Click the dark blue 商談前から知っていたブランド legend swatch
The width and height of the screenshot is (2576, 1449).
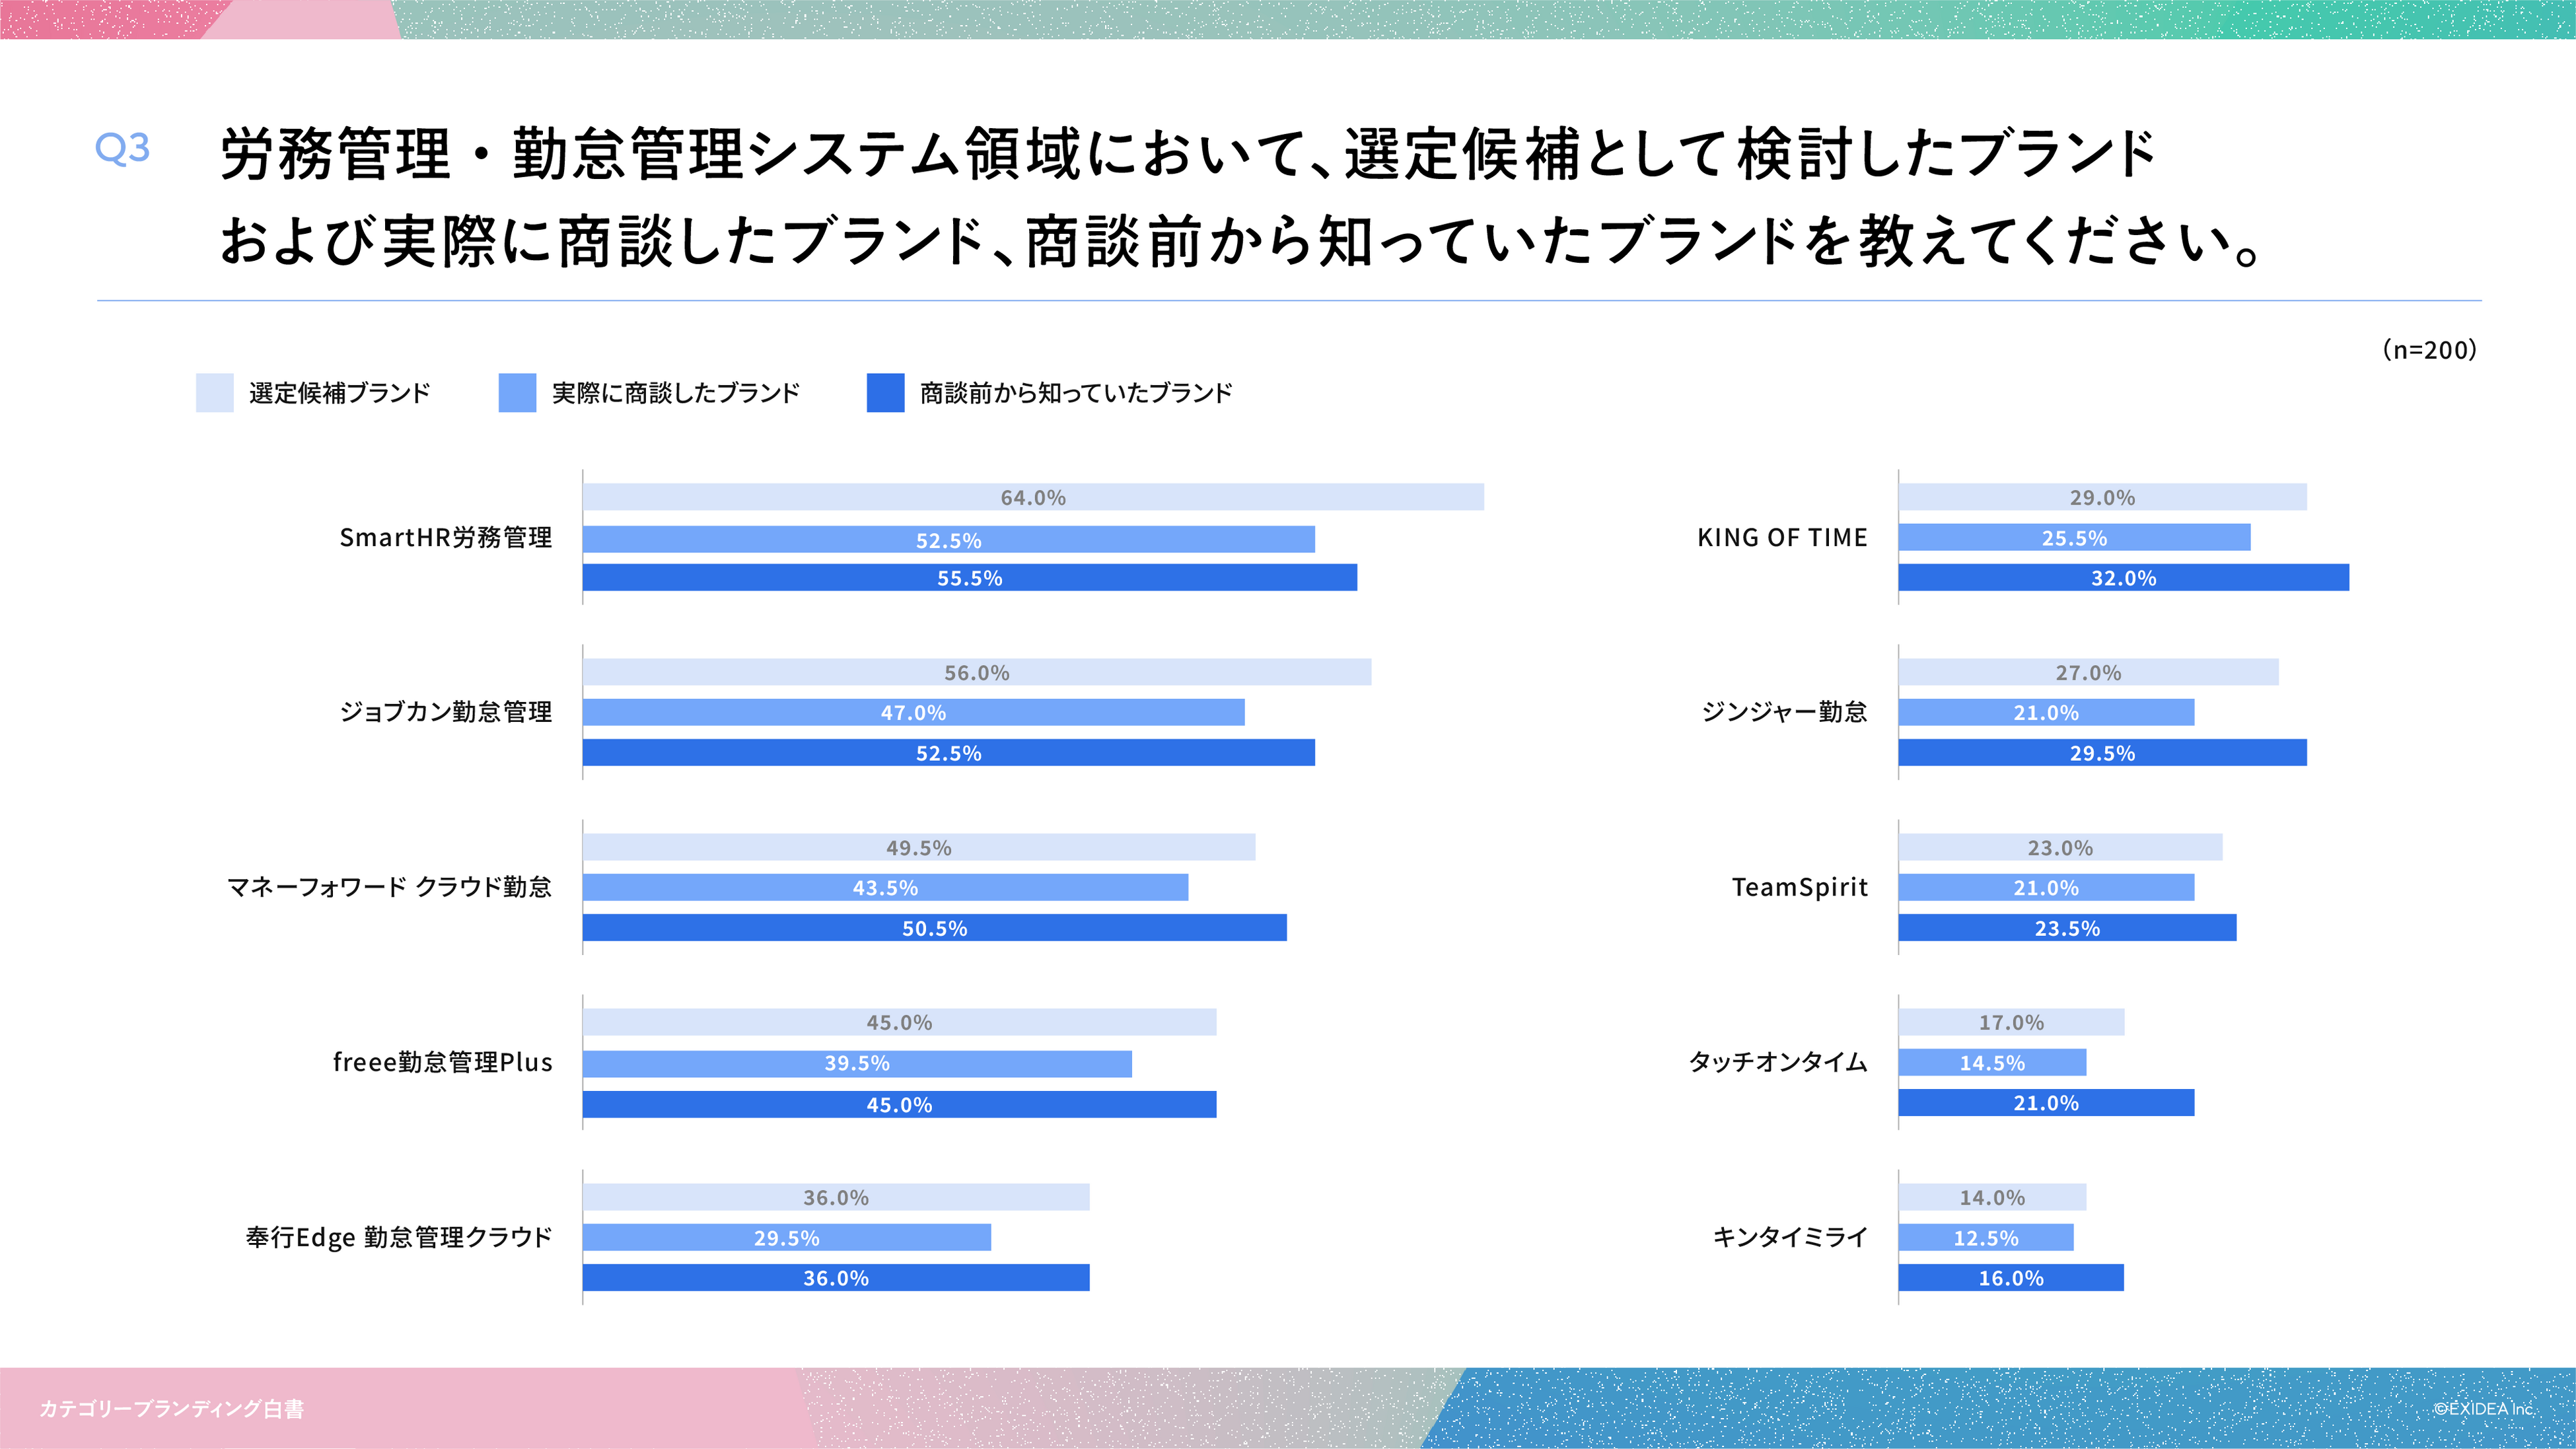[x=885, y=393]
